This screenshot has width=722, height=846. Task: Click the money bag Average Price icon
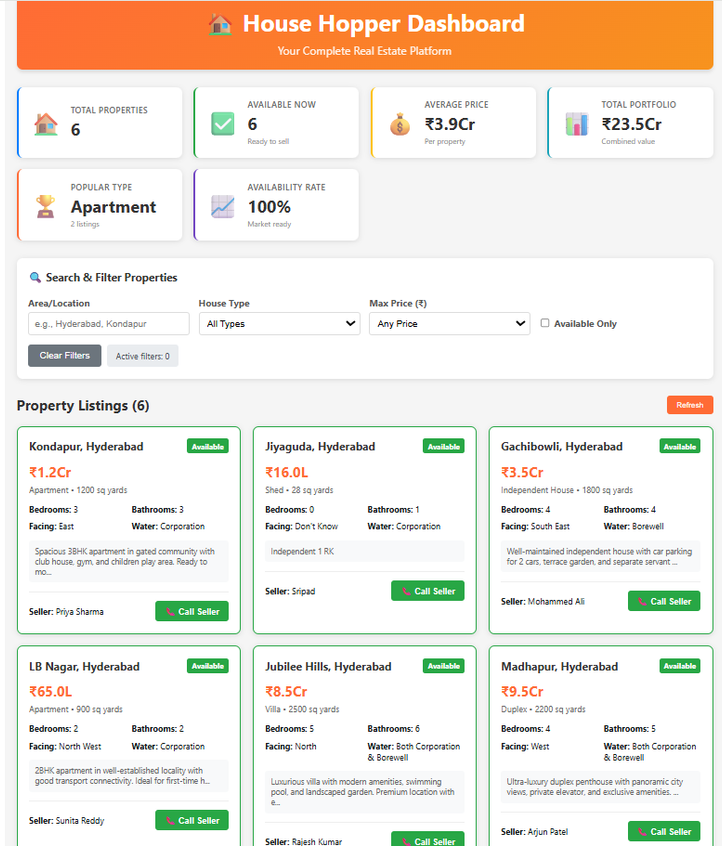coord(400,124)
